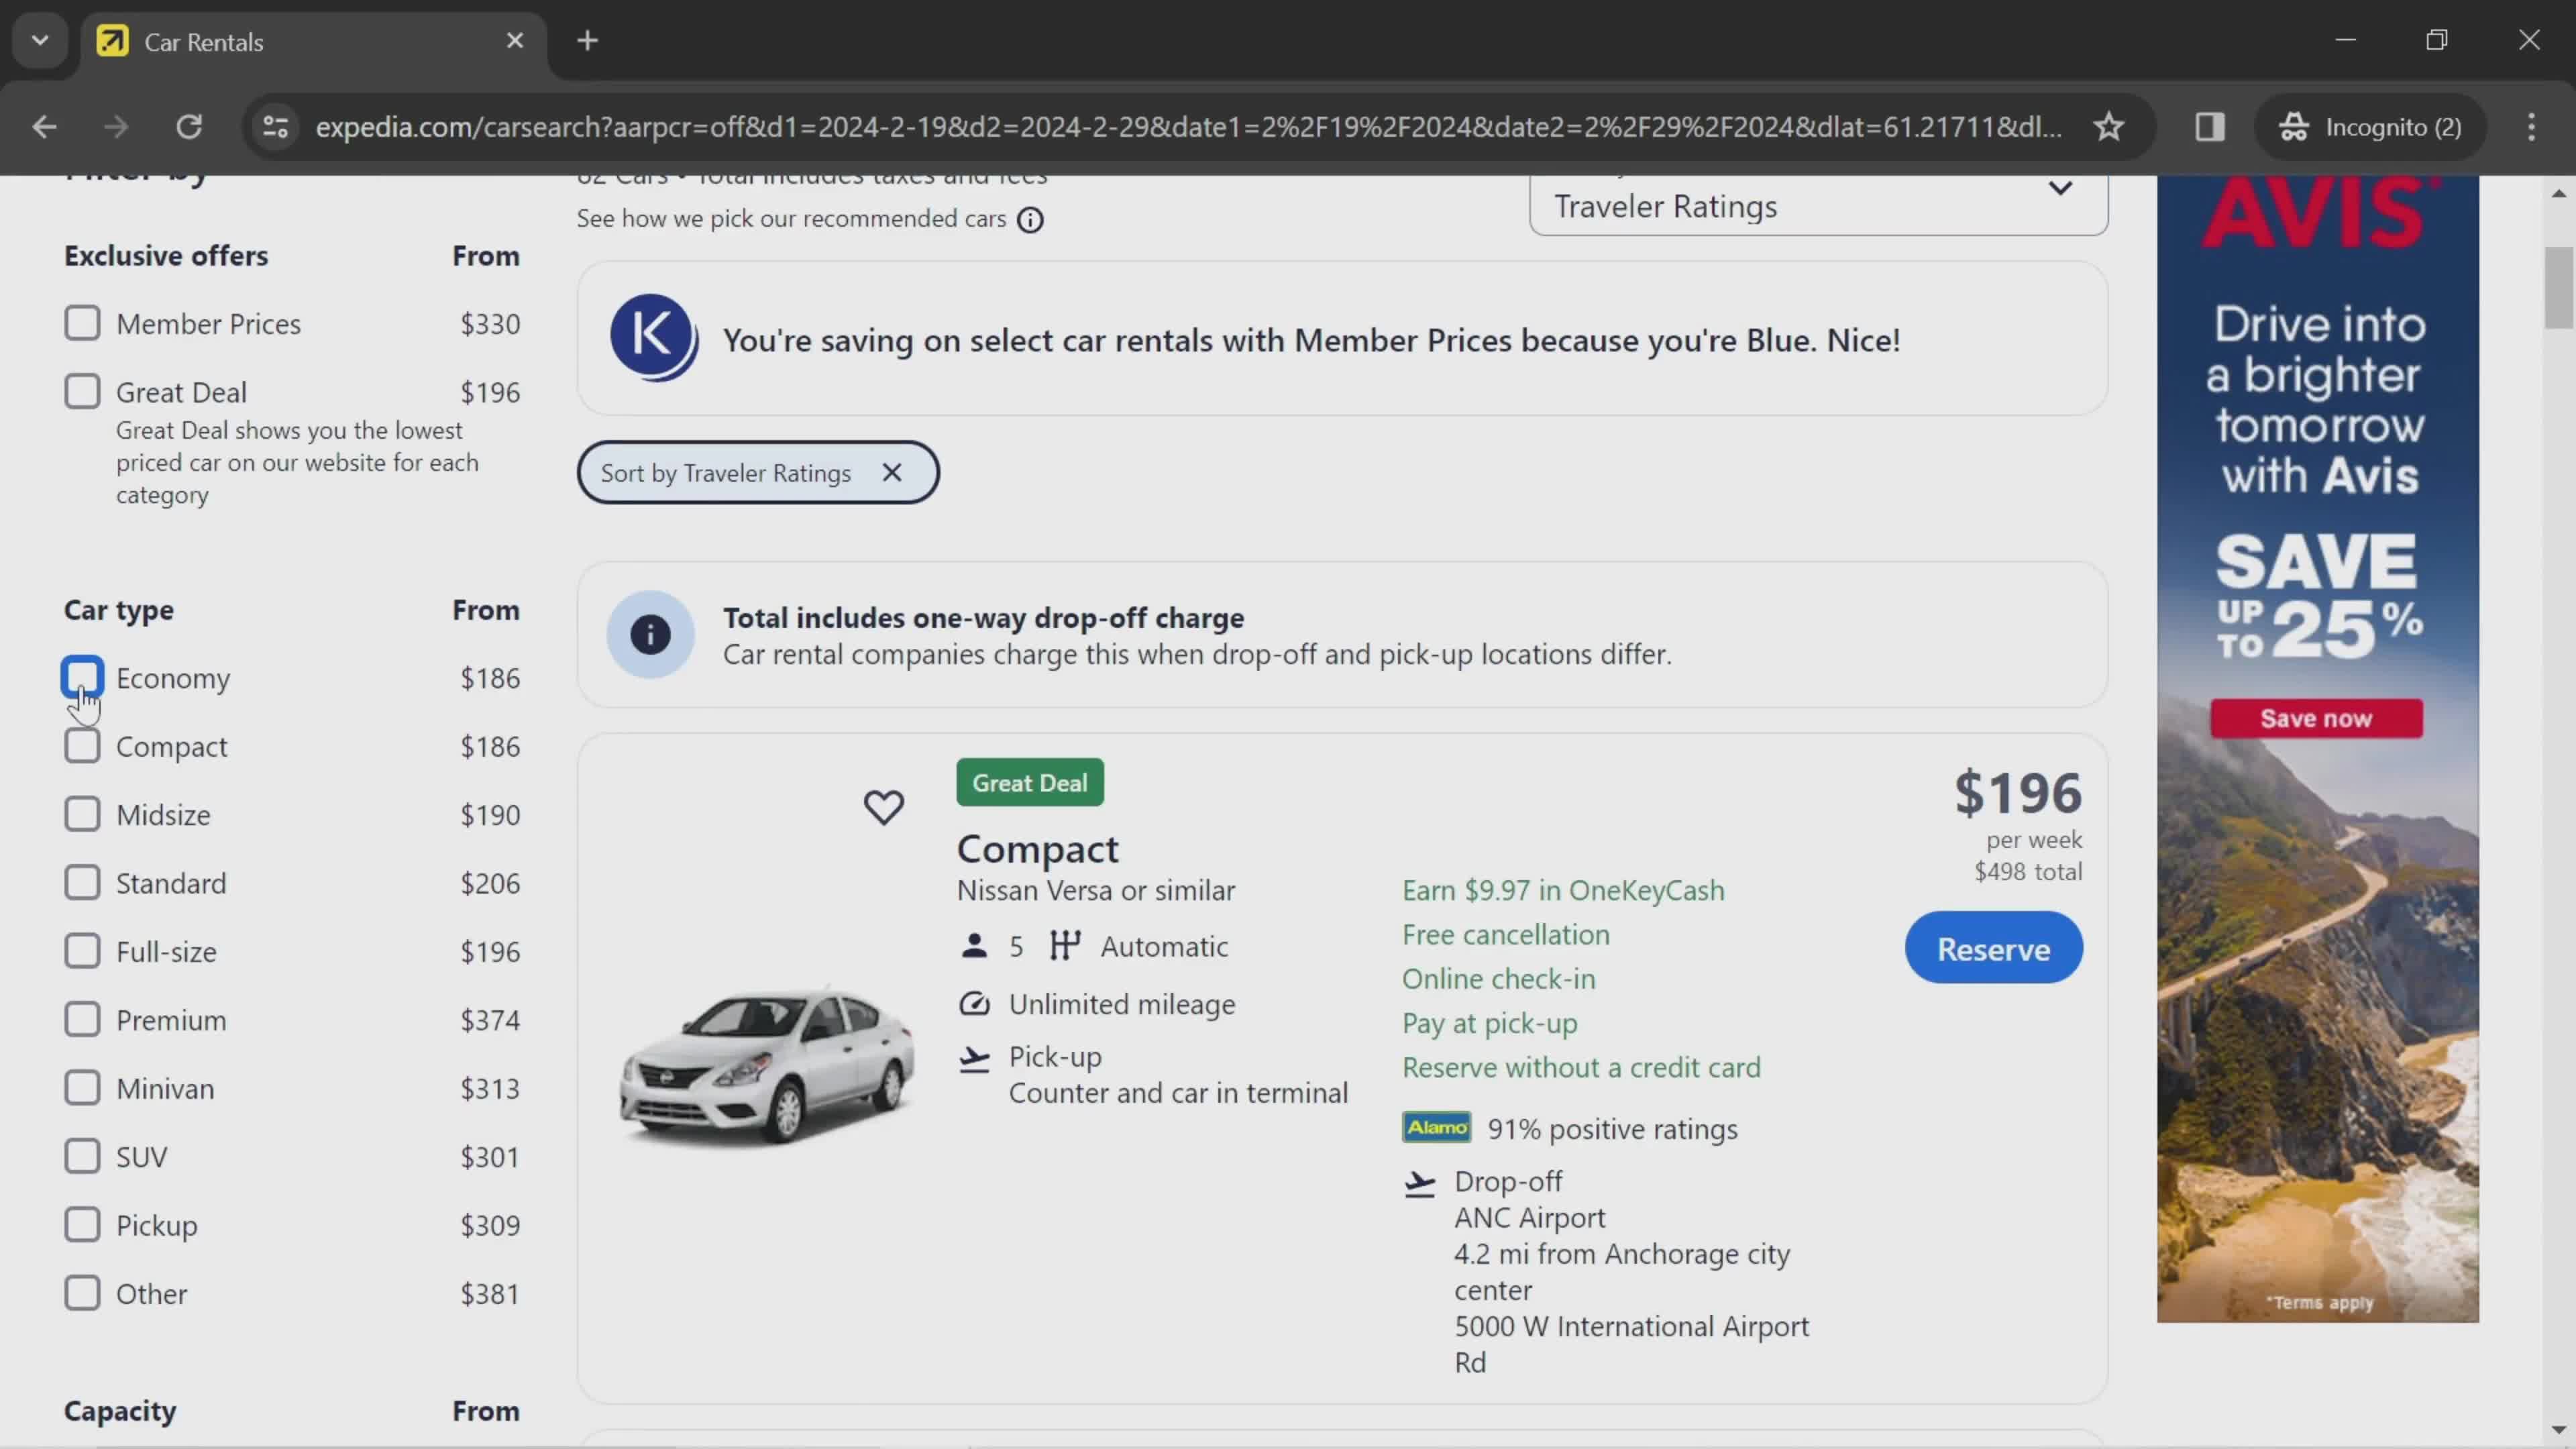Click the blue K member badge
Screen dimensions: 2576x1449
[654, 338]
